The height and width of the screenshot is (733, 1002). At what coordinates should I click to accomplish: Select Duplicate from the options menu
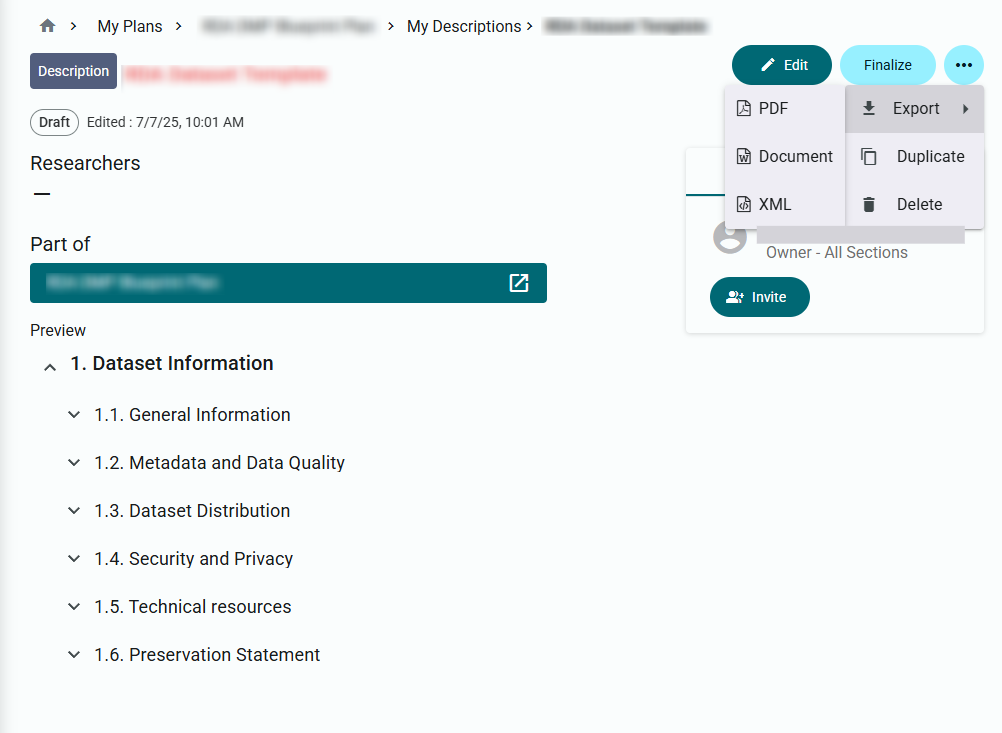pyautogui.click(x=930, y=156)
